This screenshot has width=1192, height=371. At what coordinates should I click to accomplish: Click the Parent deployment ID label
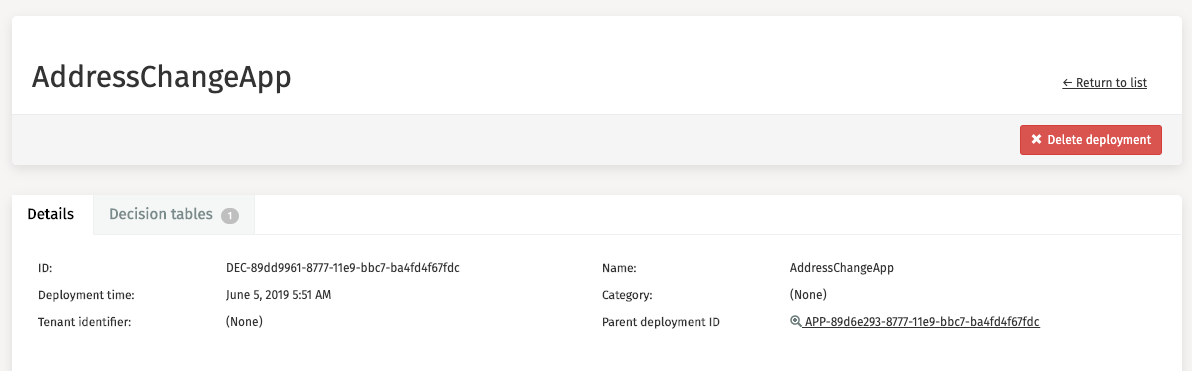coord(661,322)
